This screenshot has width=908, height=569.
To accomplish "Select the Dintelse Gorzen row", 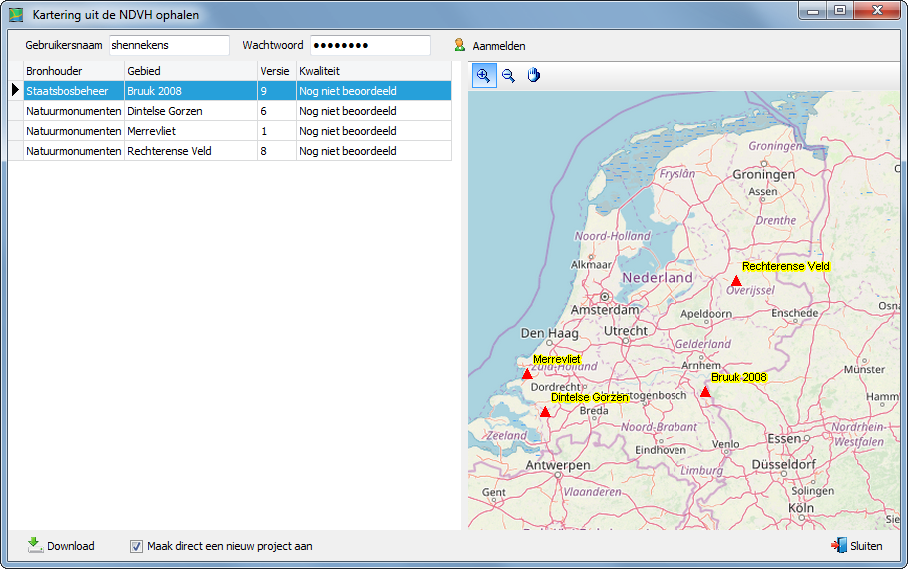I will click(190, 111).
